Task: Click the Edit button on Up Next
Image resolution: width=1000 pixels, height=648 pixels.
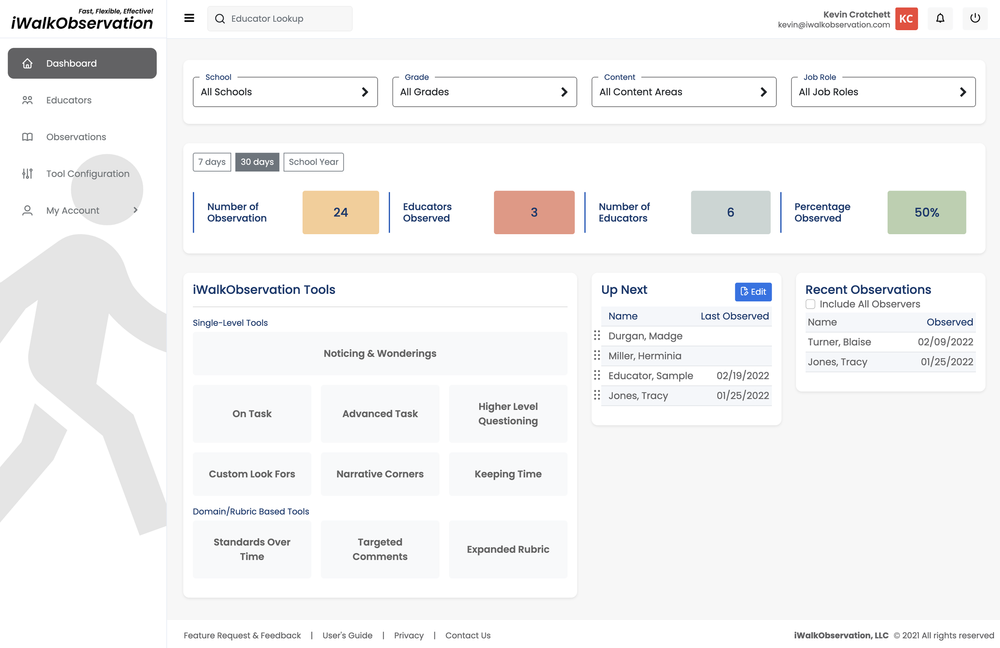Action: (x=753, y=291)
